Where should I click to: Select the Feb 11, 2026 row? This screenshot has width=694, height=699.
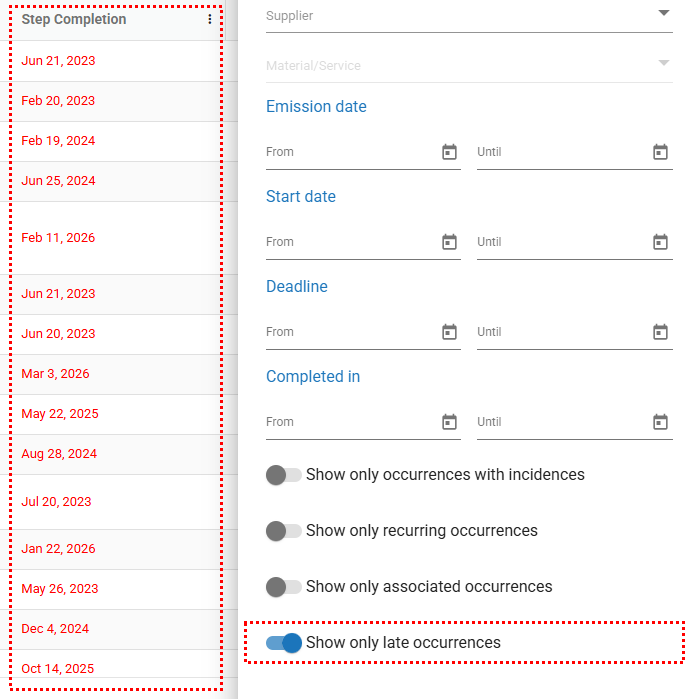[x=58, y=238]
